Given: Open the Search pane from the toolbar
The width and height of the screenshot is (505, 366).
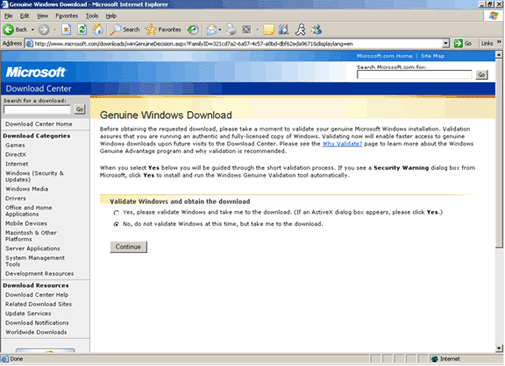Looking at the screenshot, I should [x=125, y=30].
